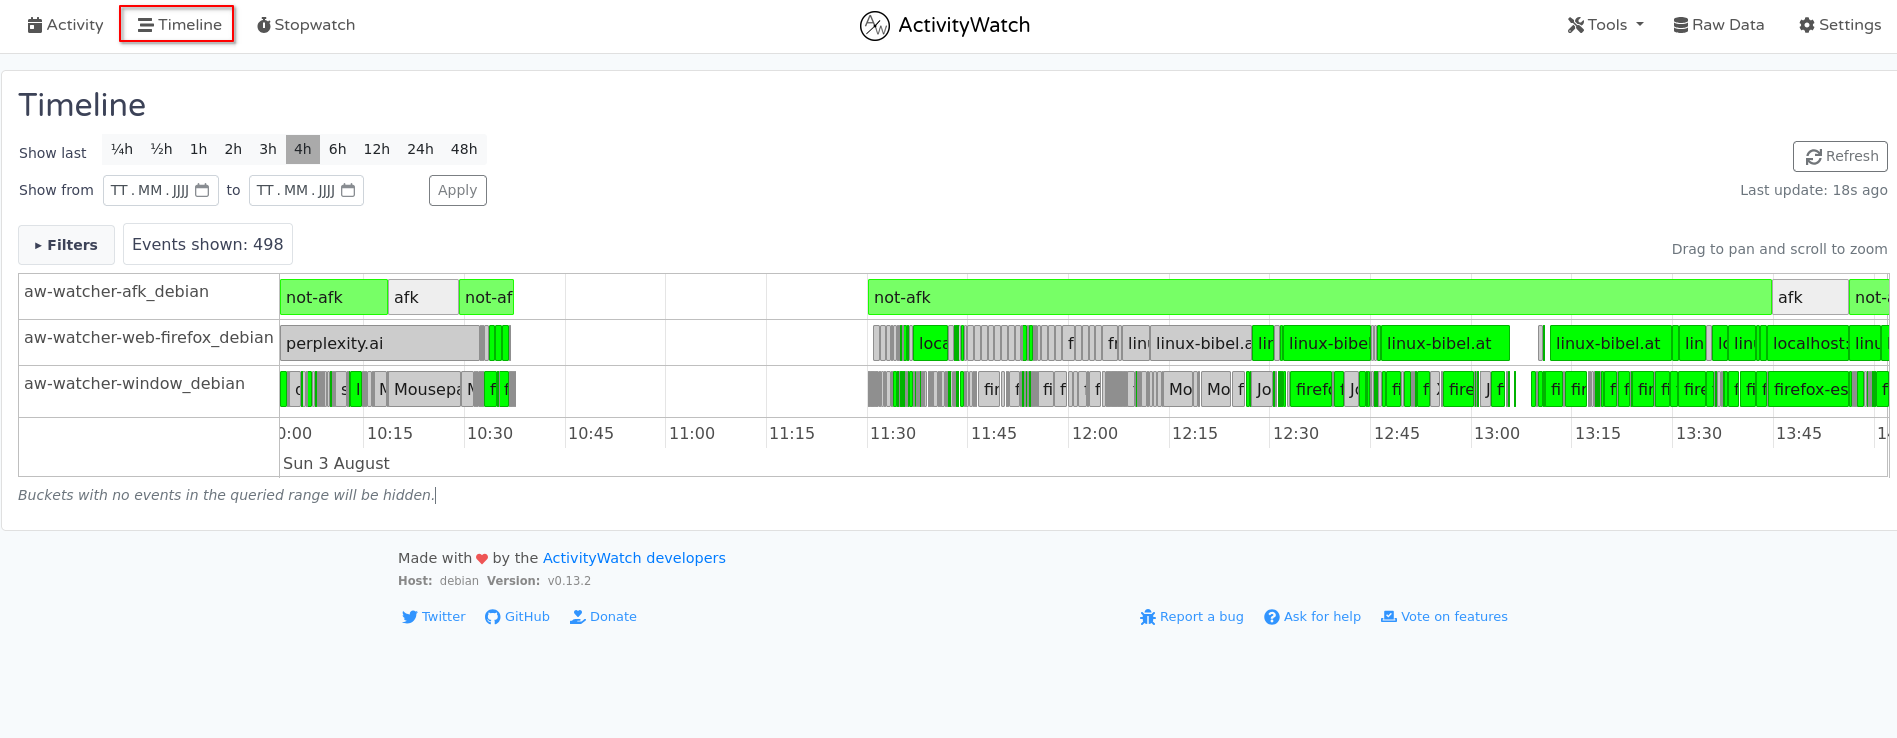Choose the 24h duration
Screen dimensions: 1897x738
pyautogui.click(x=420, y=149)
